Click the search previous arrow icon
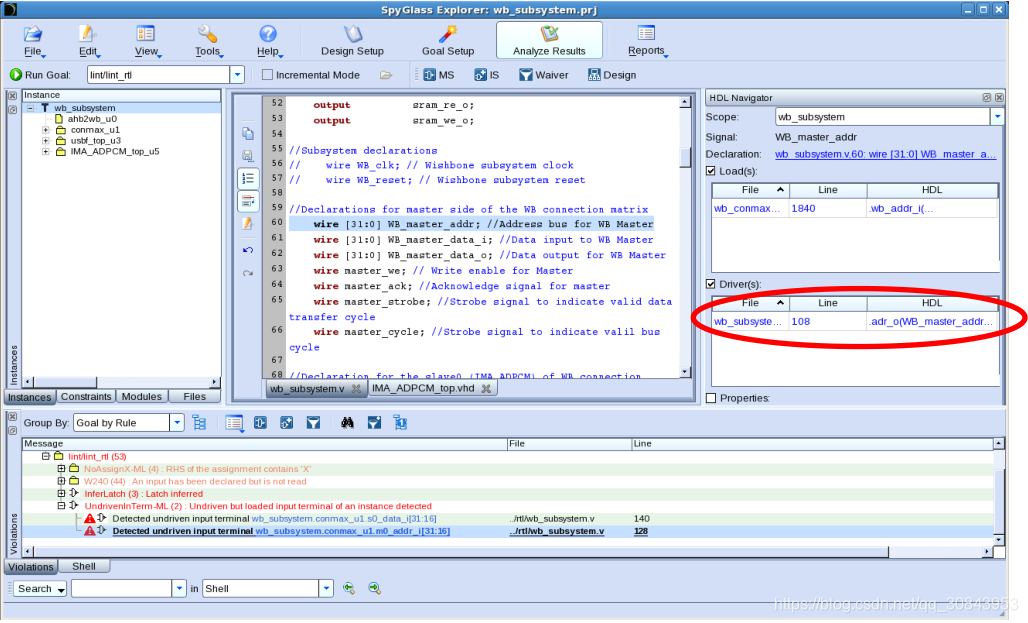Viewport: 1028px width, 623px height. coord(349,588)
